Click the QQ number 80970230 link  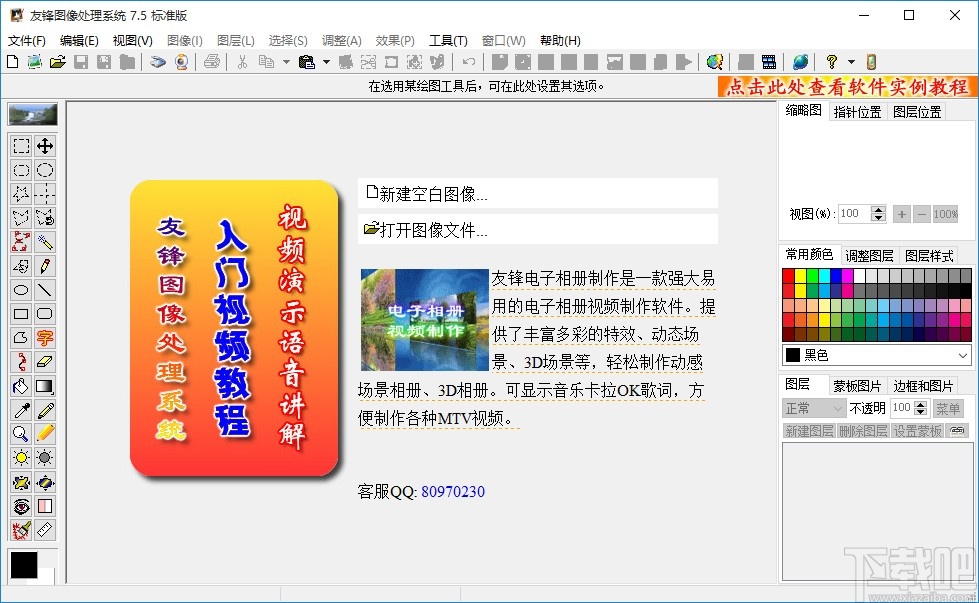pos(453,492)
